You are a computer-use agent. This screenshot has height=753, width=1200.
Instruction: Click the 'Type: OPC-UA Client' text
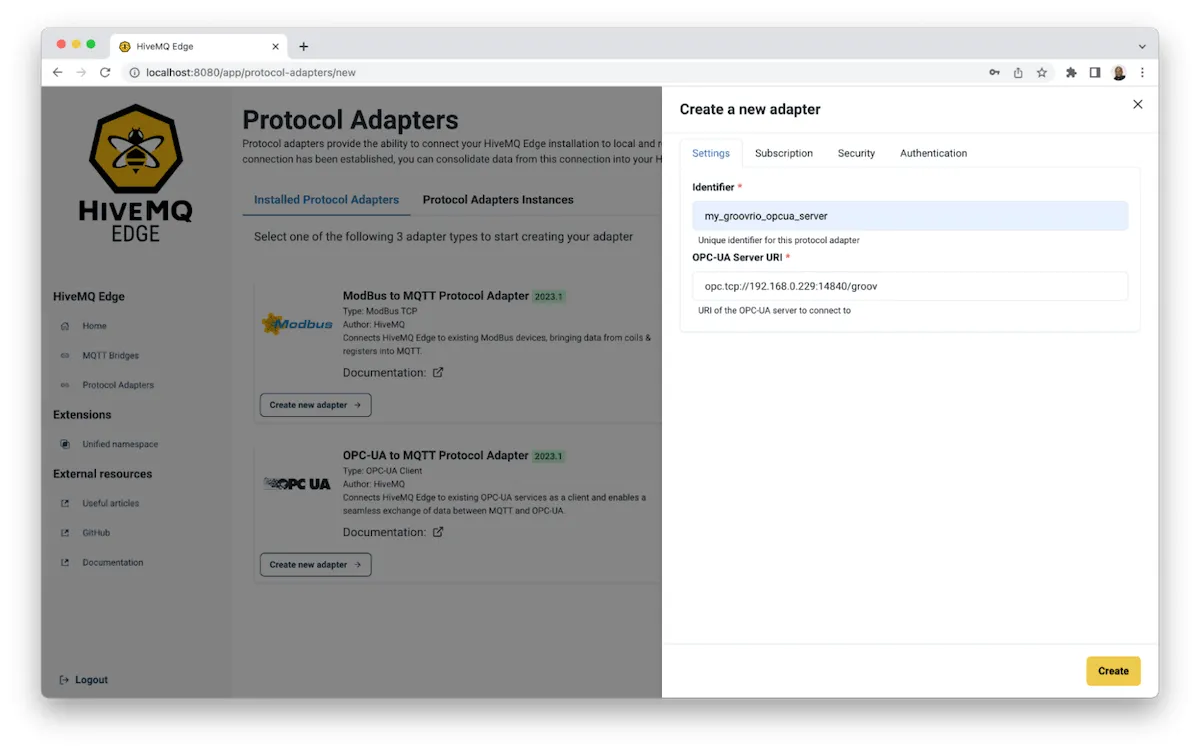(383, 471)
